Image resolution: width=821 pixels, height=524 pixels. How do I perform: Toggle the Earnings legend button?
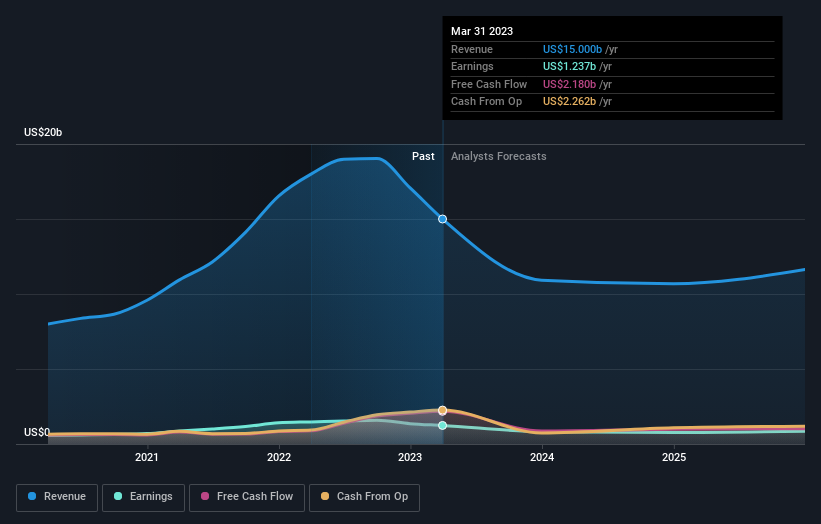(143, 497)
